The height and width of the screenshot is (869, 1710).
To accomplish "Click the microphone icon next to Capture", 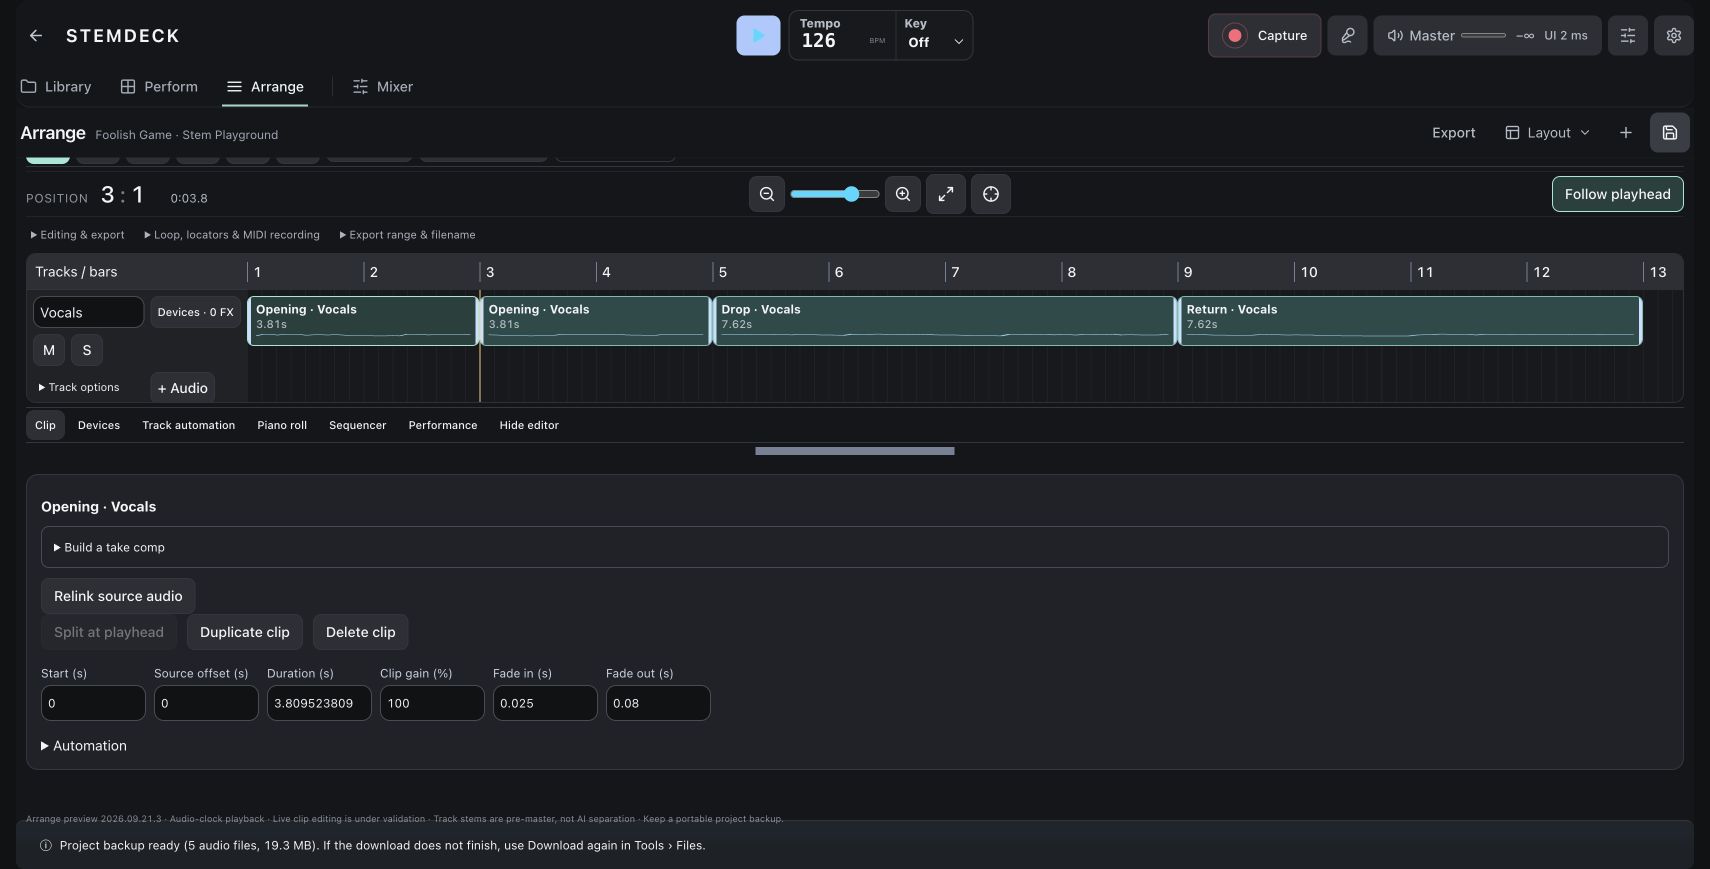I will pos(1347,36).
